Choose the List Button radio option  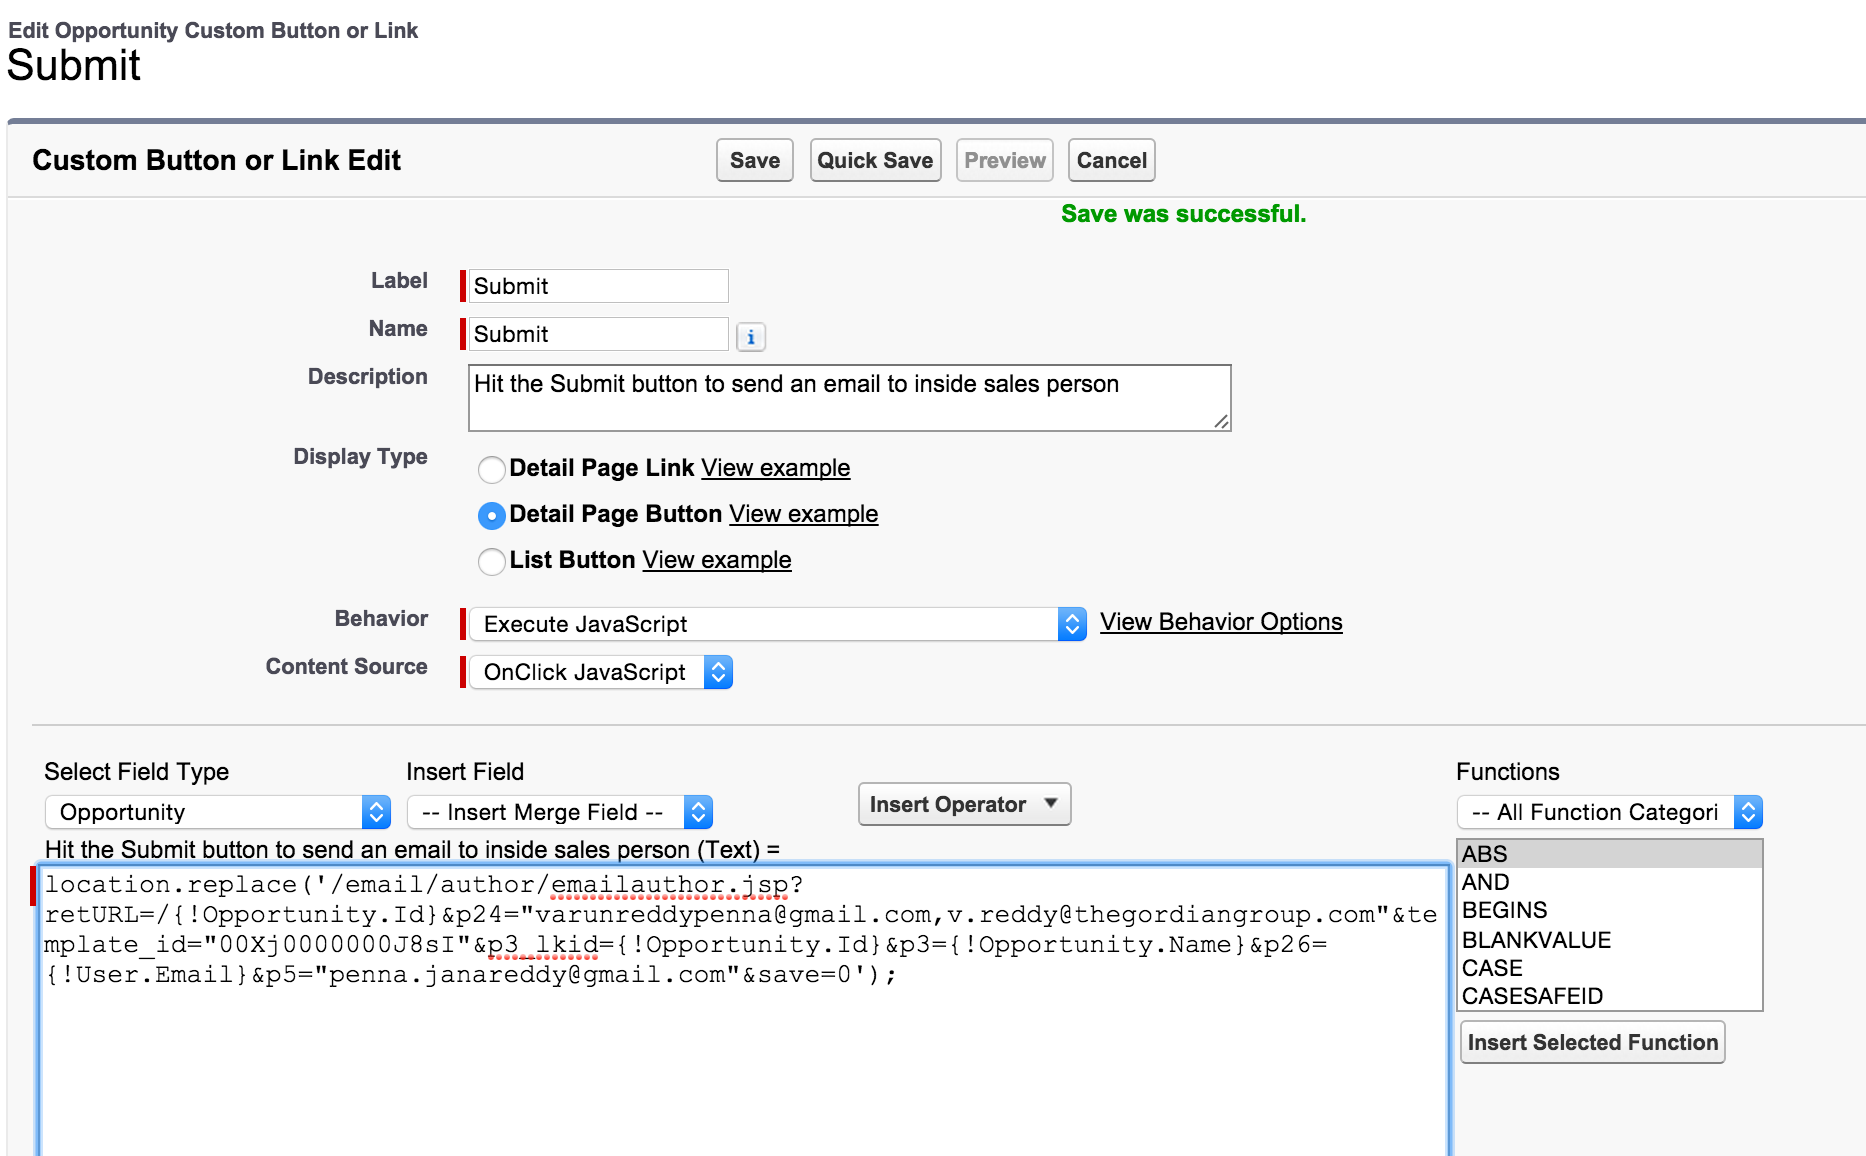[491, 561]
